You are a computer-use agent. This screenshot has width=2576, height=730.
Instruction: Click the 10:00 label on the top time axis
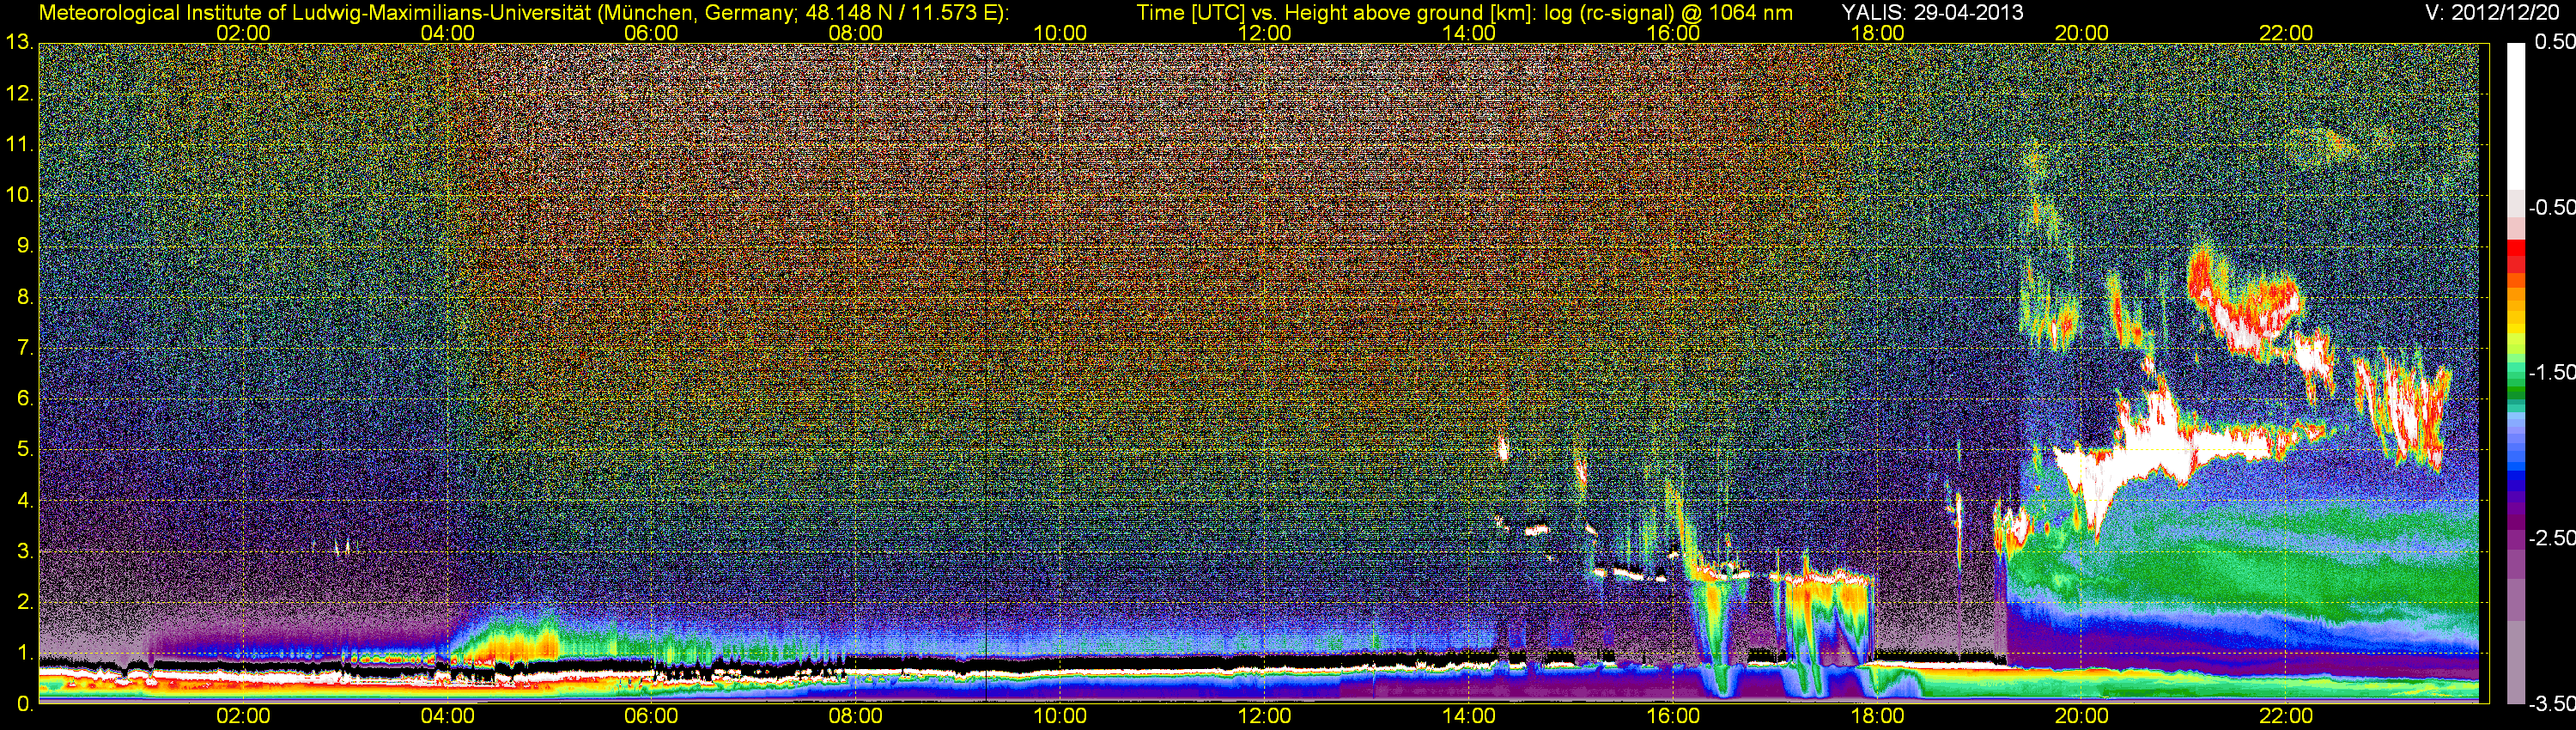(1060, 33)
